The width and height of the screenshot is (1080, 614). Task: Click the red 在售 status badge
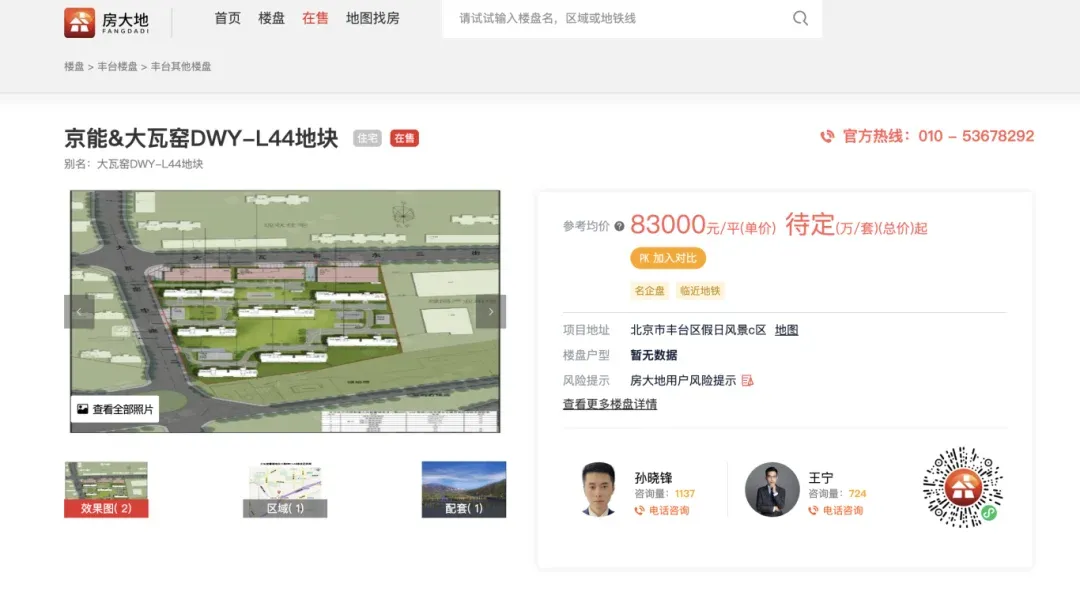pyautogui.click(x=404, y=139)
